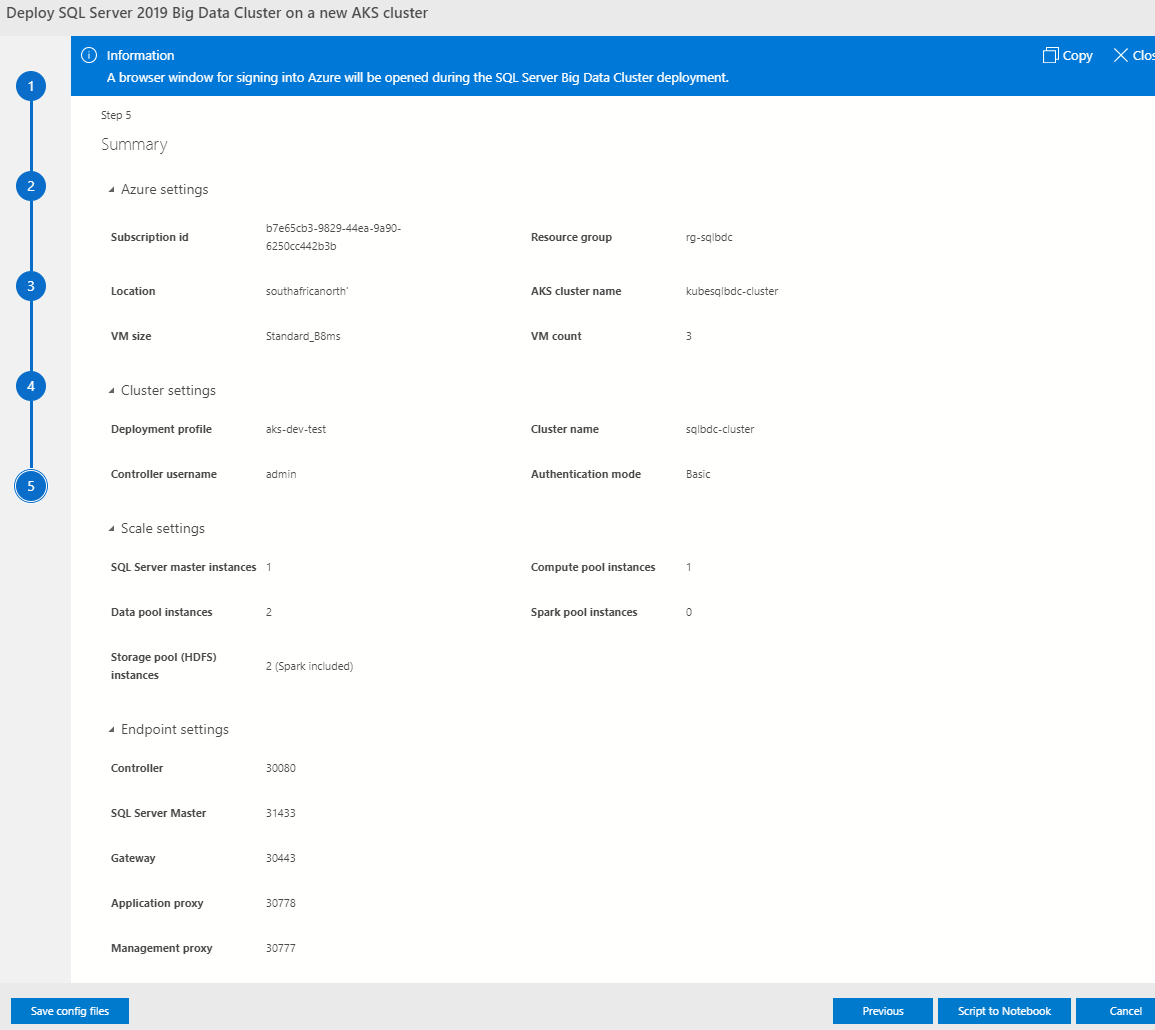Screen dimensions: 1155x1030
Task: Select Spark pool instances value 0
Action: coord(689,612)
